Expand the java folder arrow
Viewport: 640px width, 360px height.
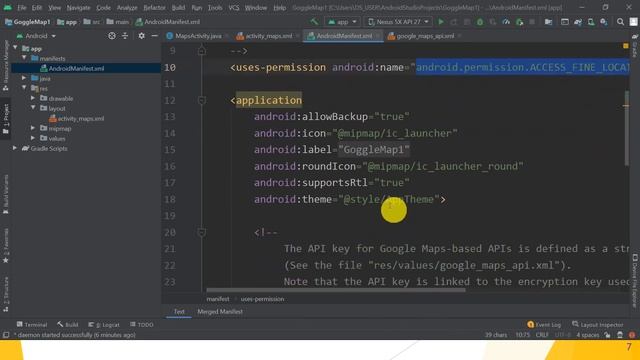[x=24, y=78]
